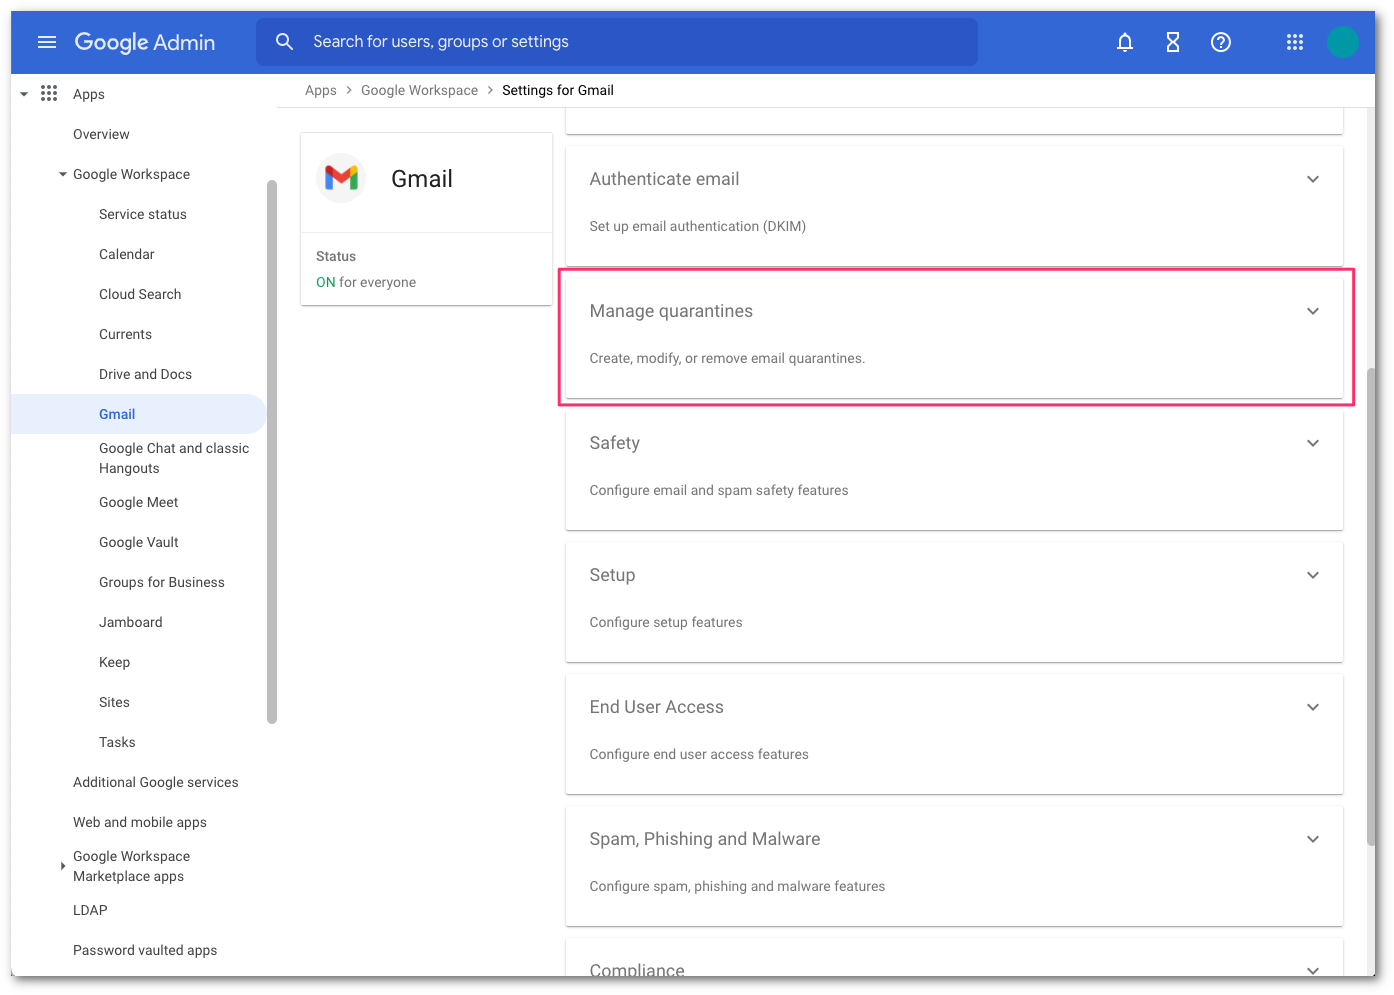
Task: Expand the End User Access section
Action: click(x=1312, y=707)
